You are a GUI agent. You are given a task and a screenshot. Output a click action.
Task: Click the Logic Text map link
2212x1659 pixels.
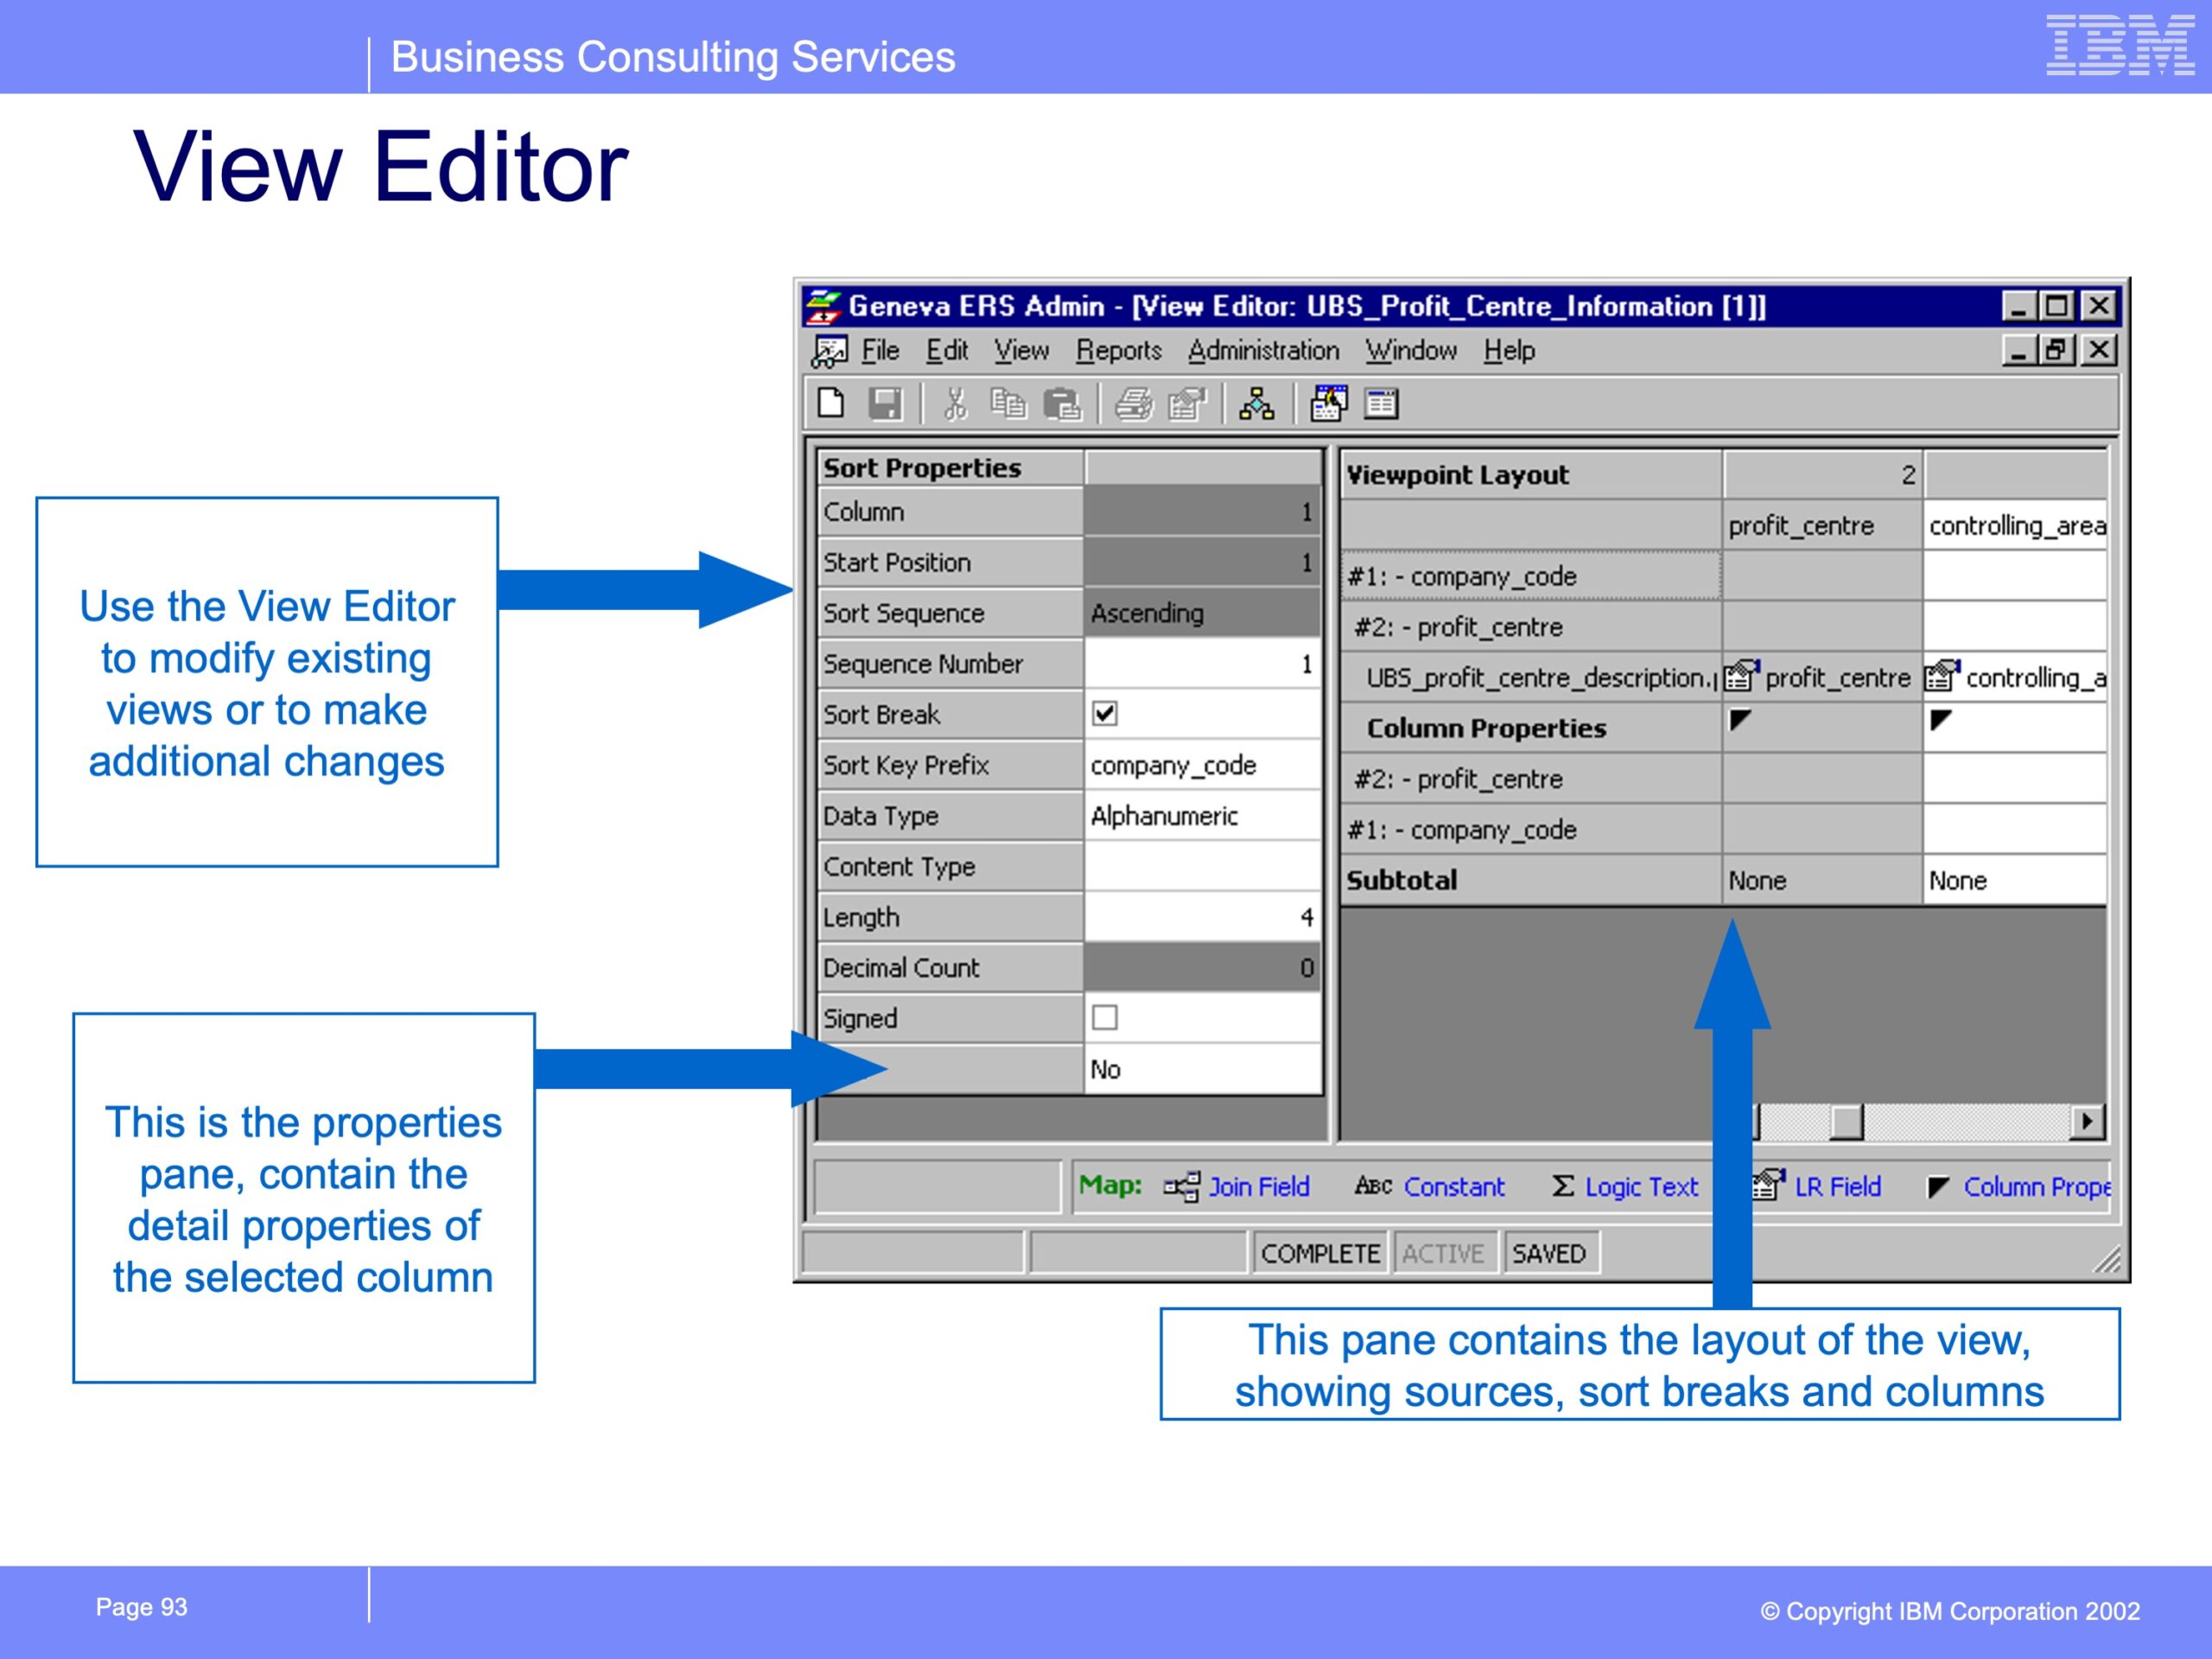[1640, 1187]
